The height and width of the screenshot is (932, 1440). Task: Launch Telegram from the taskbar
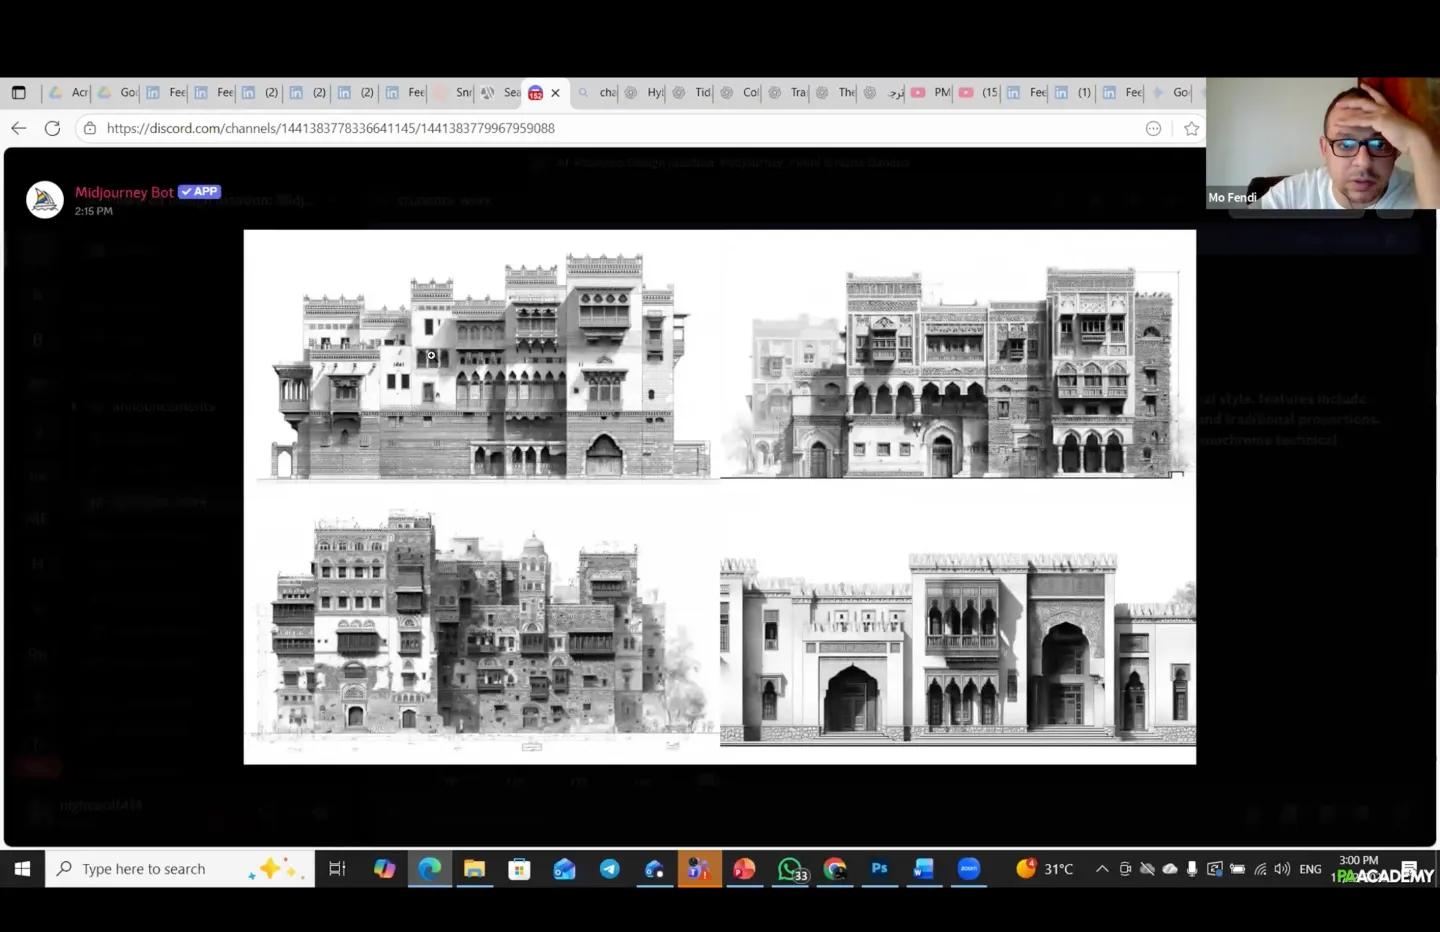click(x=609, y=869)
